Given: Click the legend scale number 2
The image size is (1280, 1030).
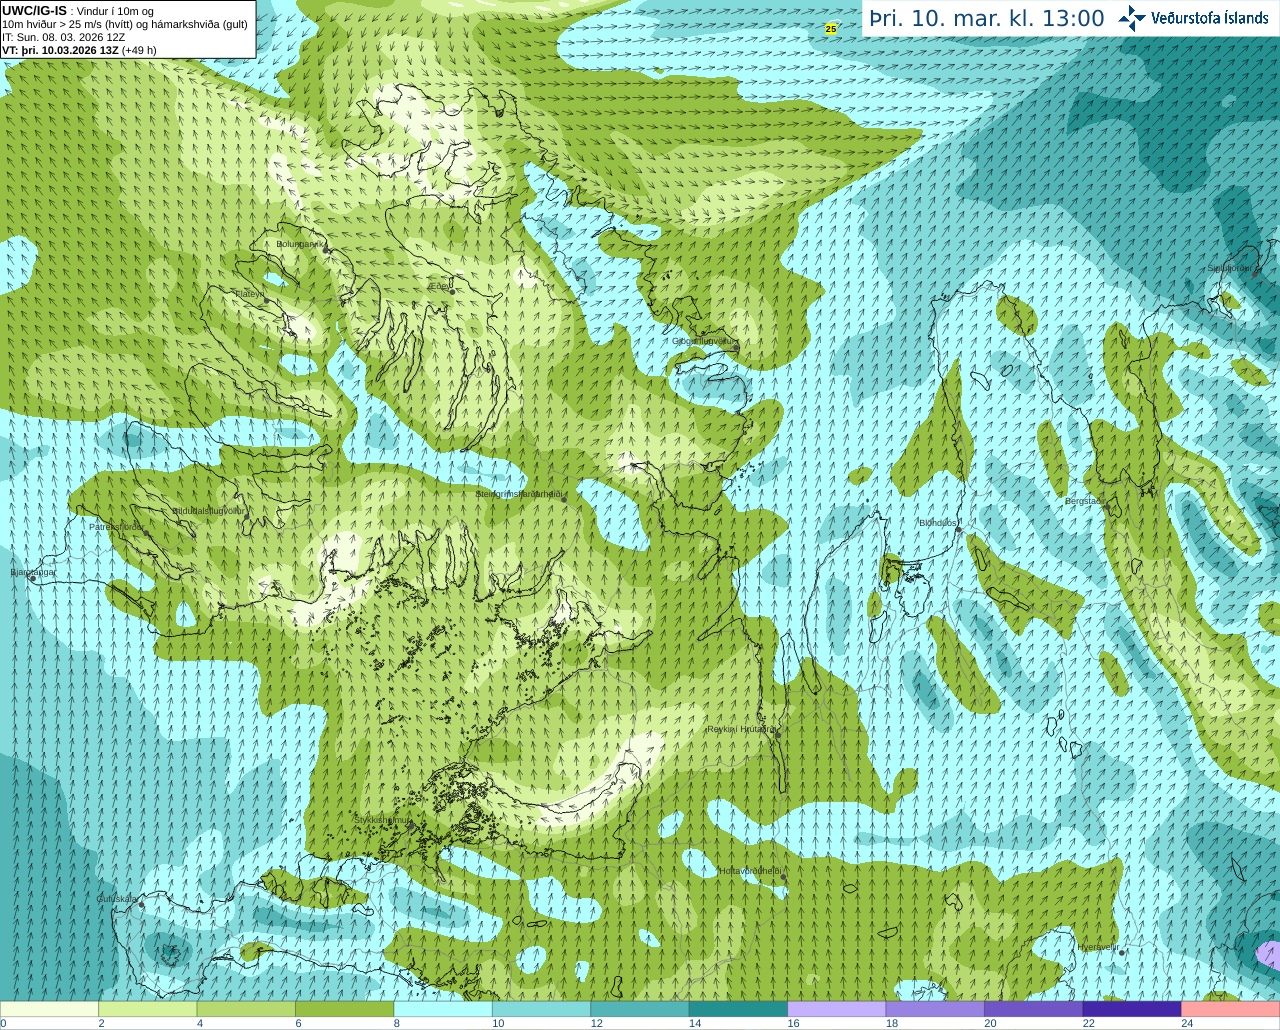Looking at the screenshot, I should pyautogui.click(x=101, y=1023).
